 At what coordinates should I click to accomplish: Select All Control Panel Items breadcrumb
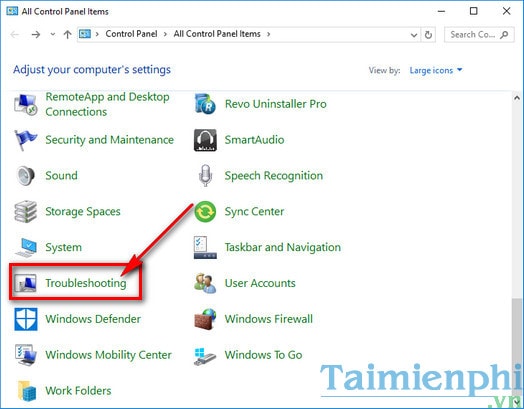[x=217, y=34]
